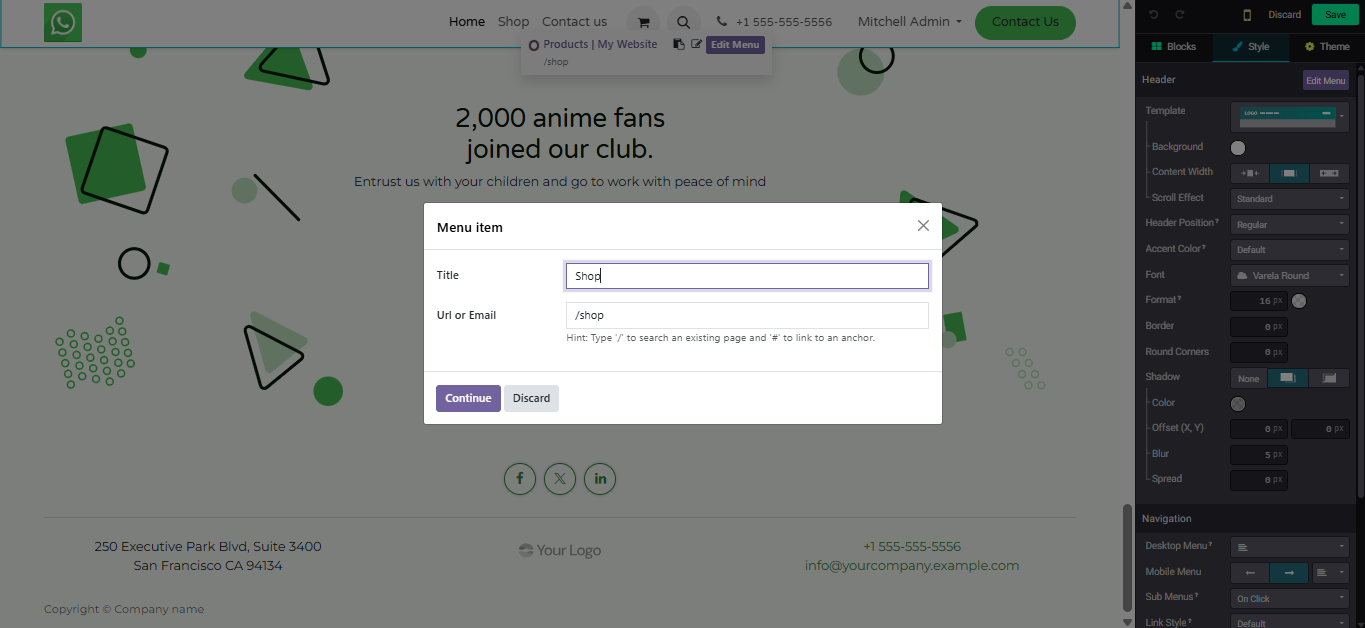Screen dimensions: 1365x628
Task: Click the header Background color swatch
Action: [x=1238, y=148]
